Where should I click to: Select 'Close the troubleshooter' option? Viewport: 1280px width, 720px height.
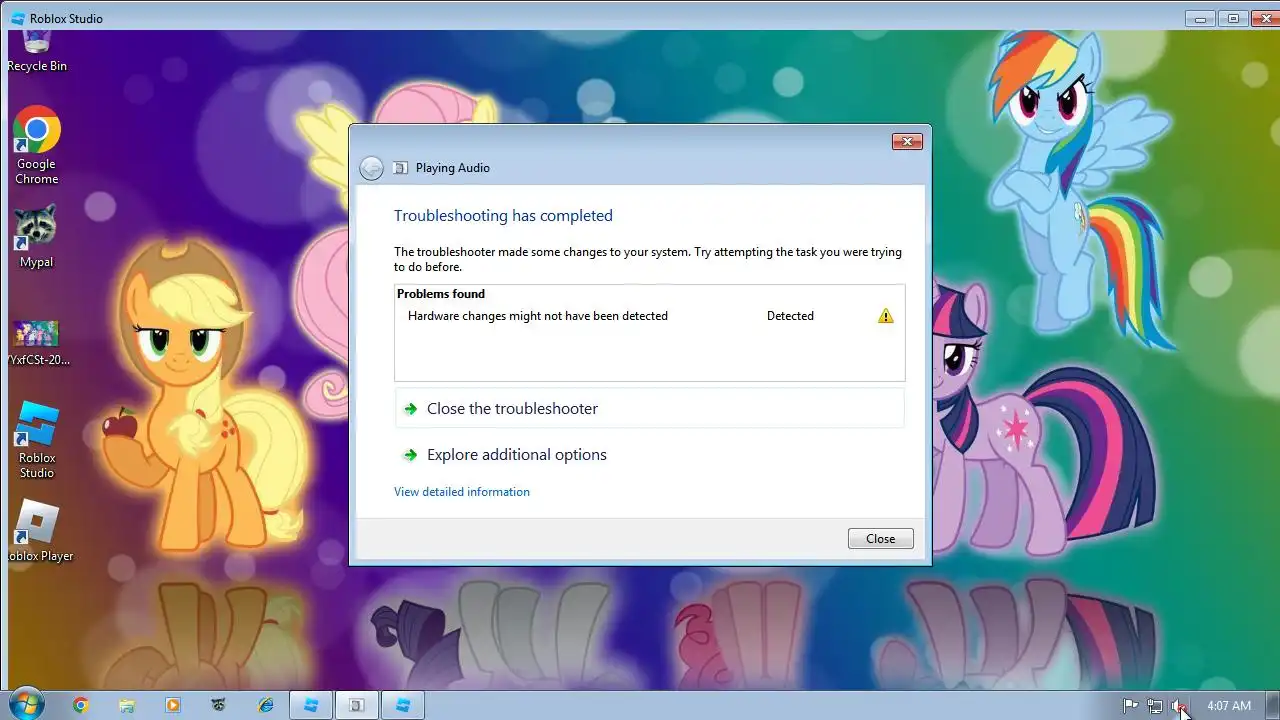650,408
